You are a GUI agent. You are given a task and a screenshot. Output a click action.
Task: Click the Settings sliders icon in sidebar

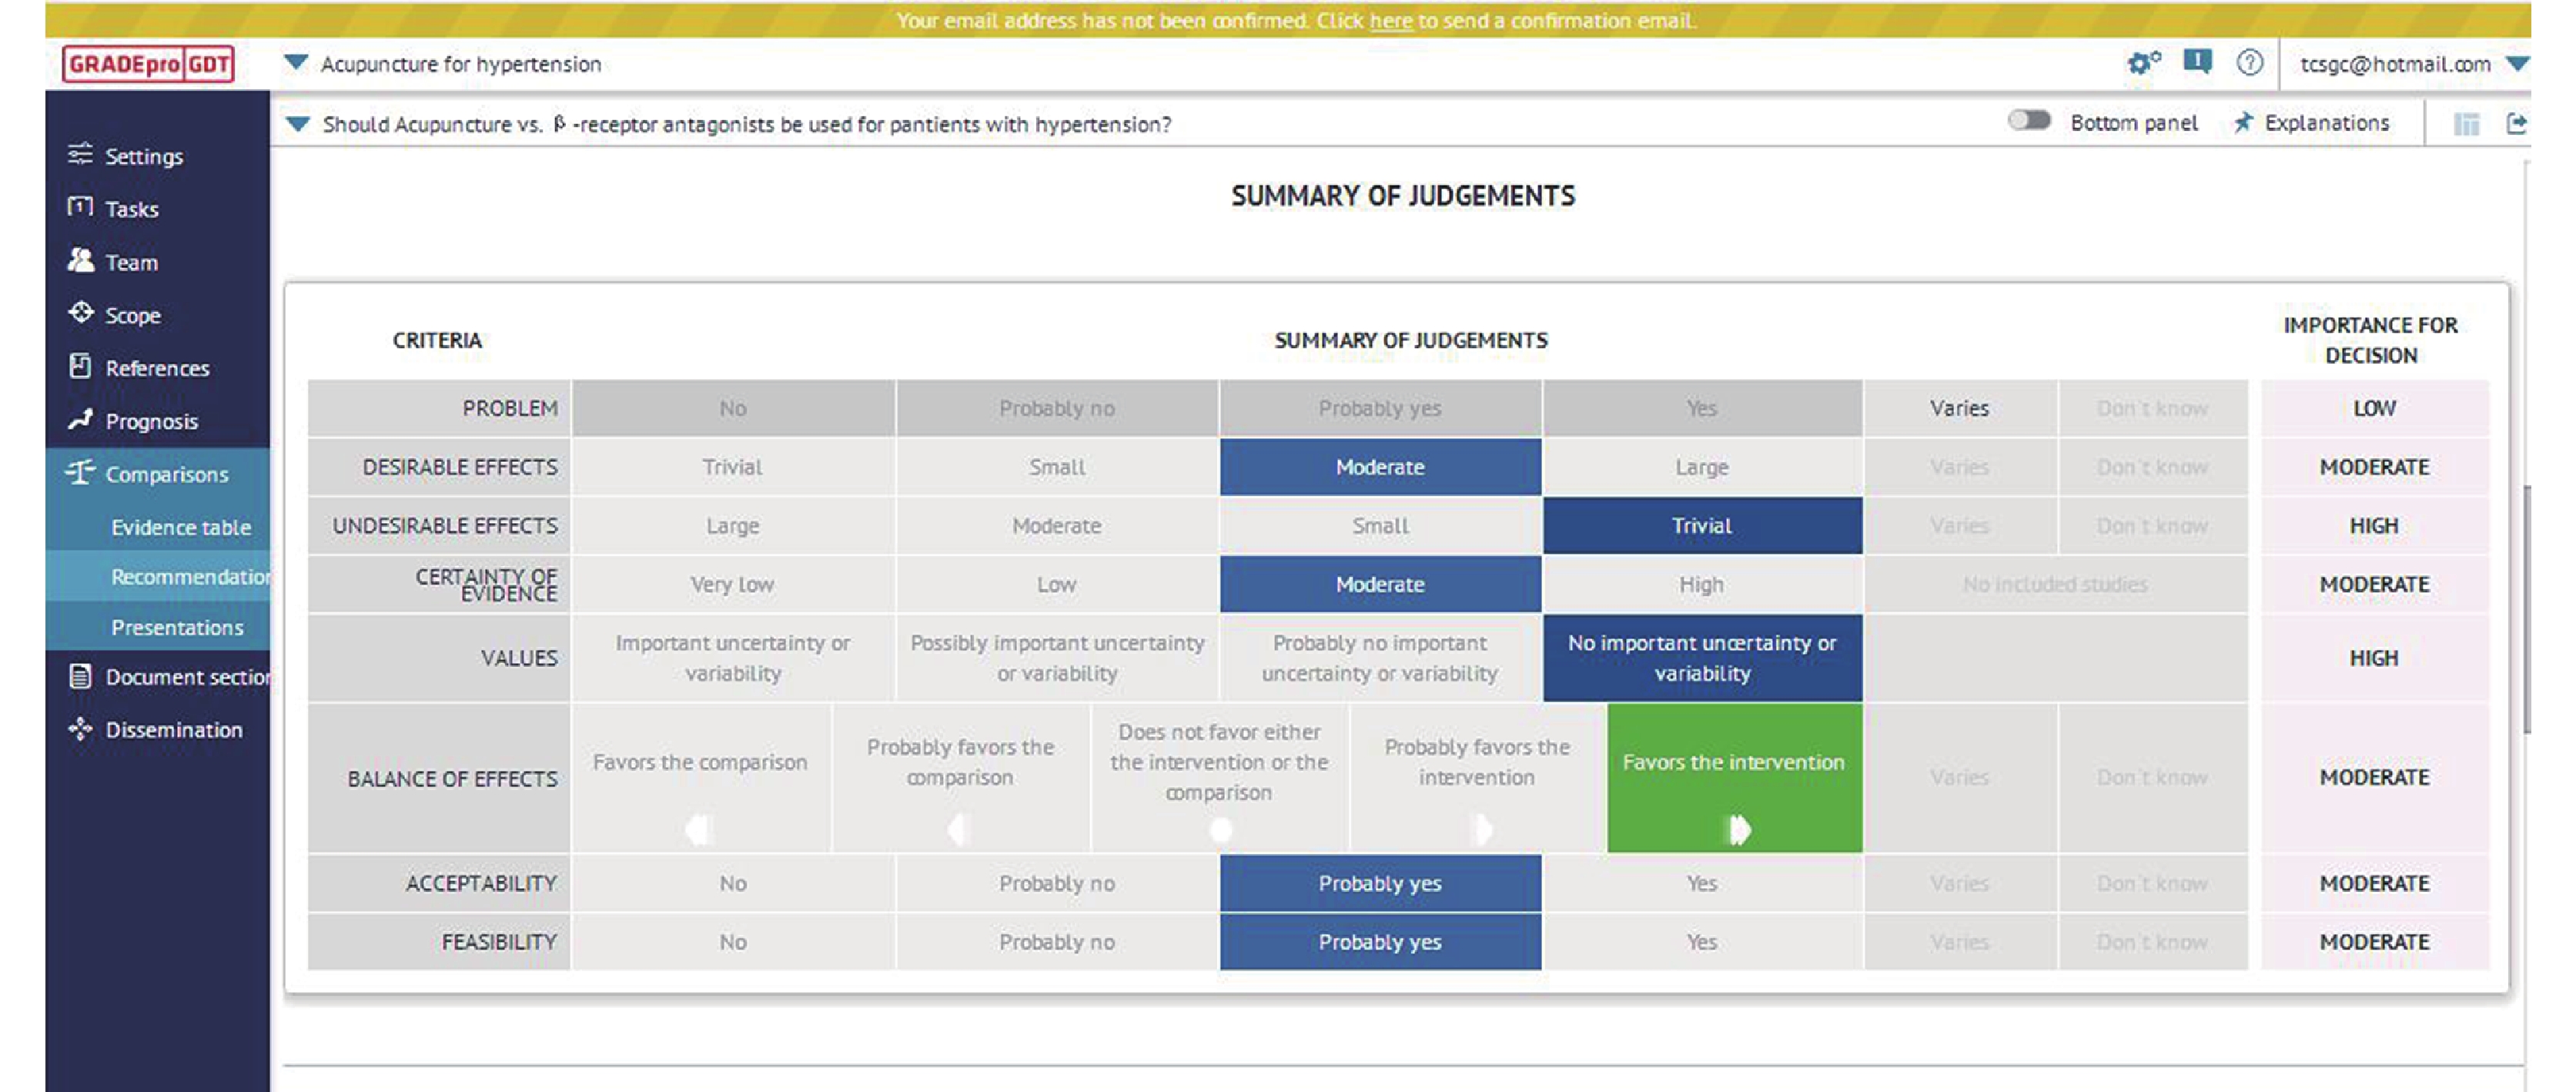[80, 154]
